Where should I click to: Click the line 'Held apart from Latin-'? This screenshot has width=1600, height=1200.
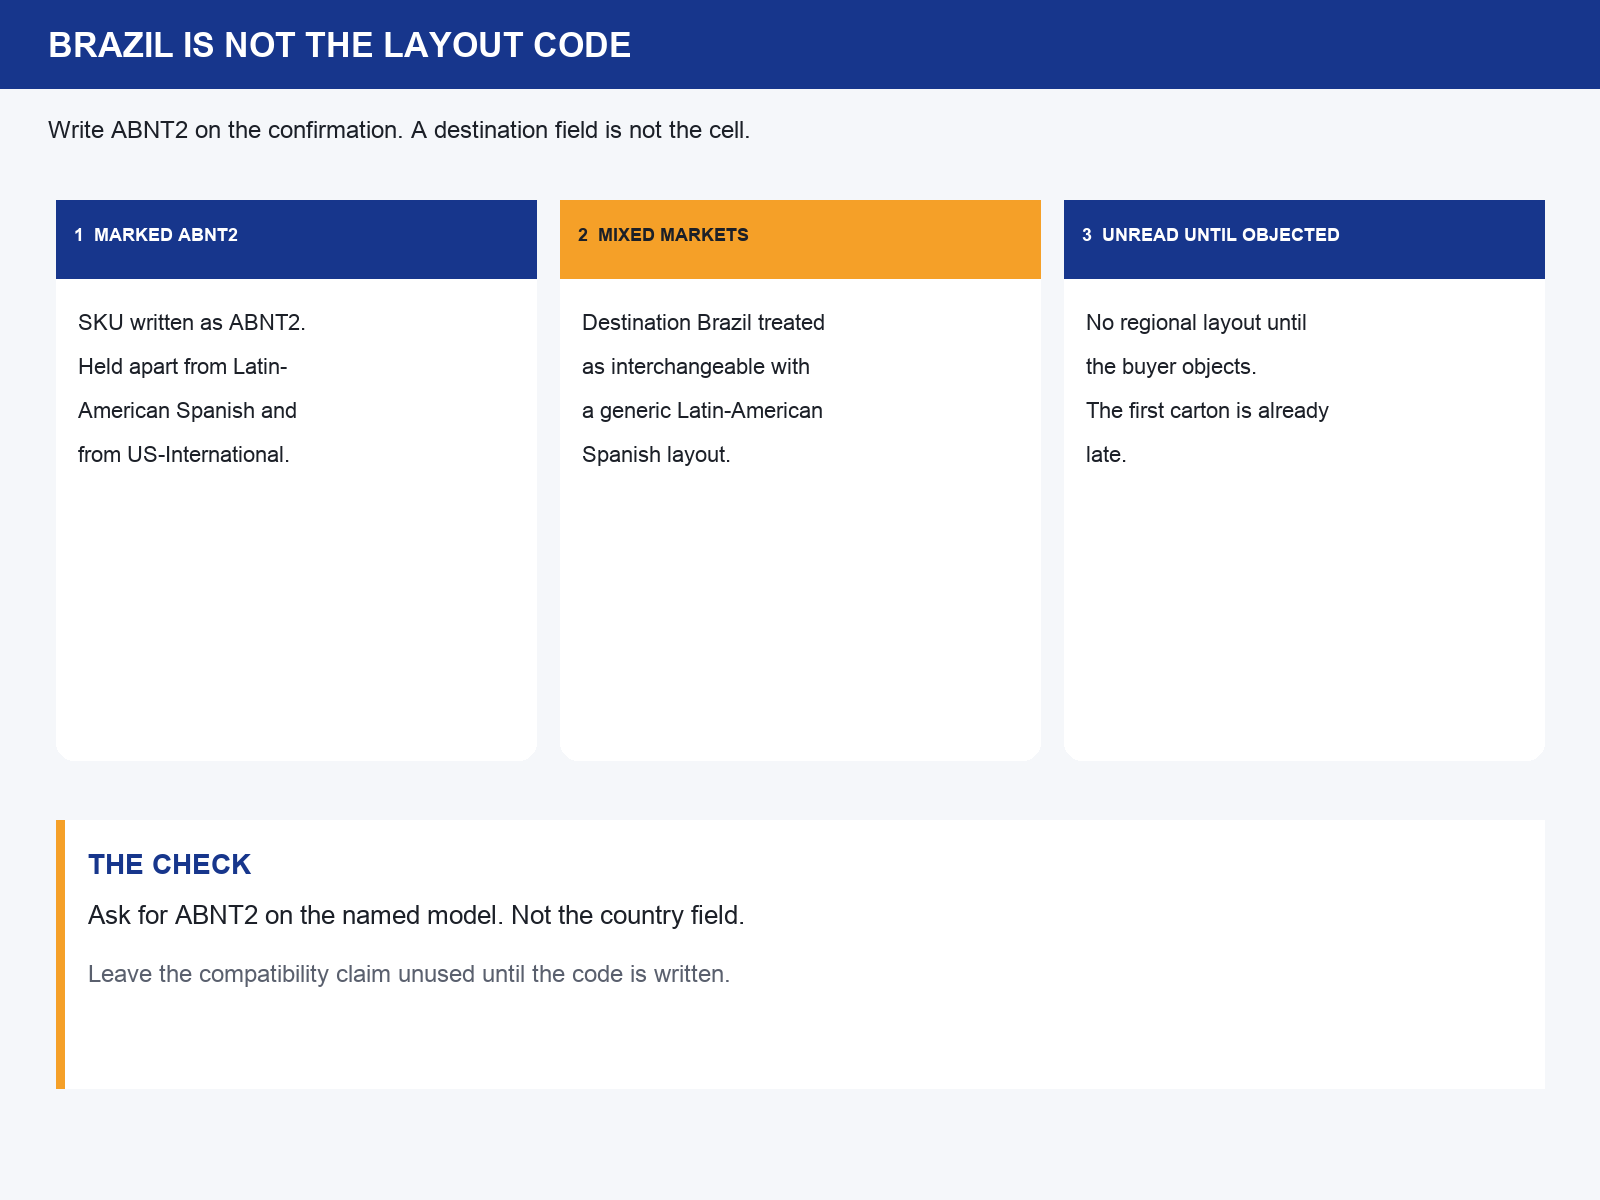pyautogui.click(x=183, y=367)
